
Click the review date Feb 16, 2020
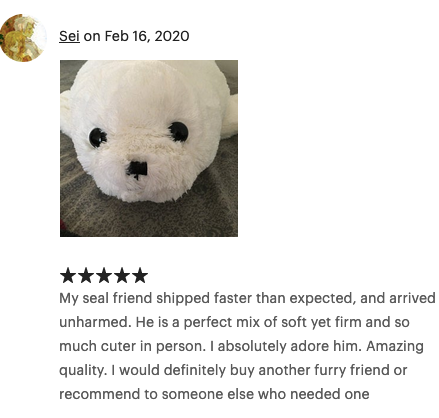[x=147, y=36]
